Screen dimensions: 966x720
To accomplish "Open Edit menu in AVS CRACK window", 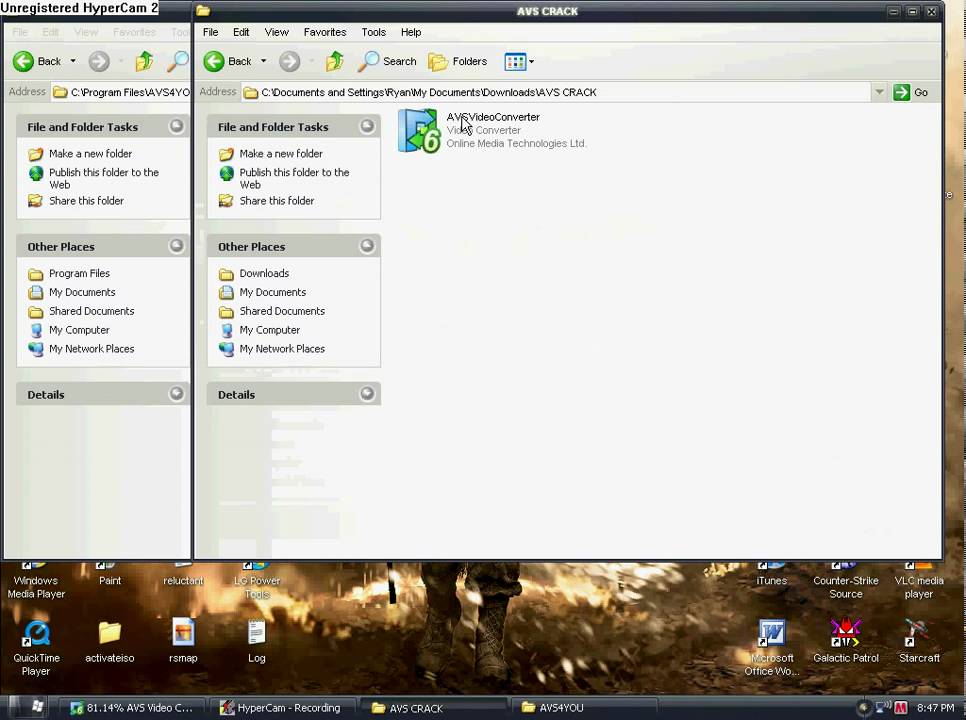I will (241, 32).
